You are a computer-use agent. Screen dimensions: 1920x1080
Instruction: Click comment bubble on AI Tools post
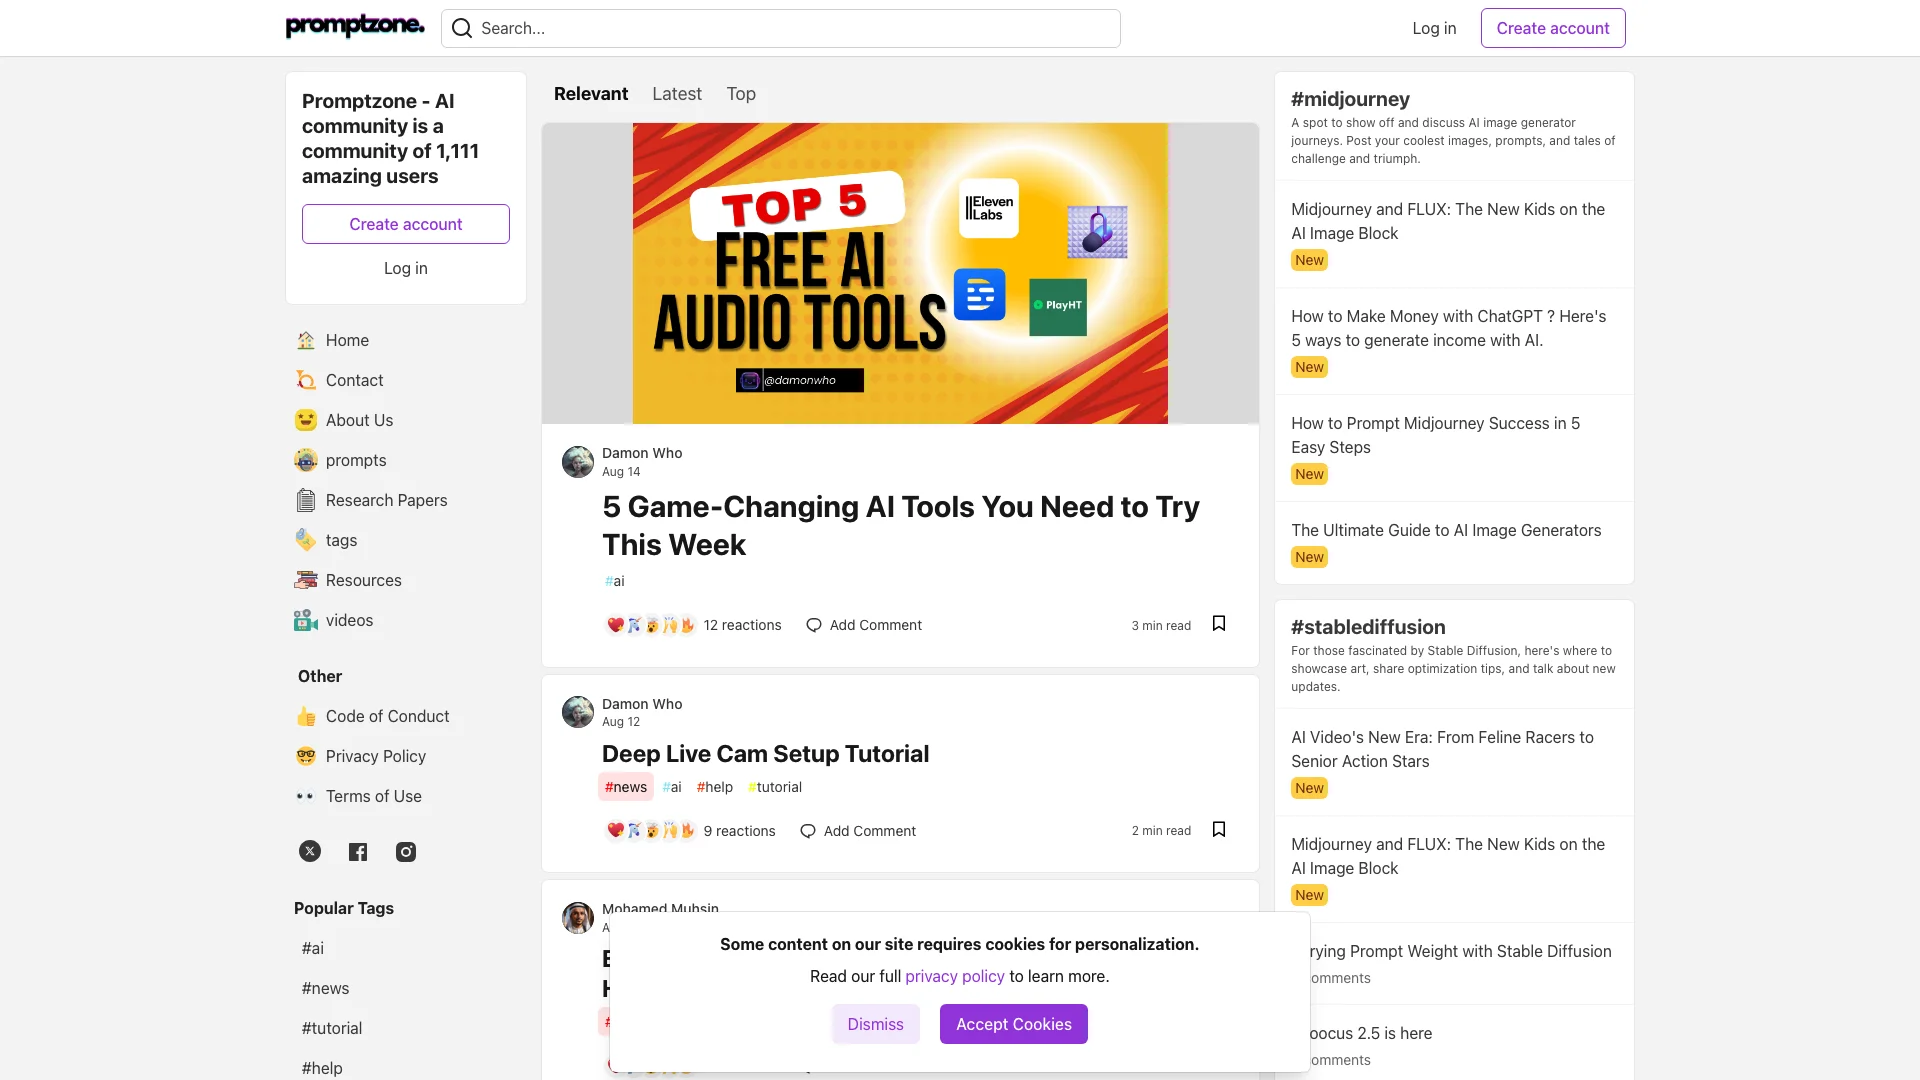[x=814, y=625]
